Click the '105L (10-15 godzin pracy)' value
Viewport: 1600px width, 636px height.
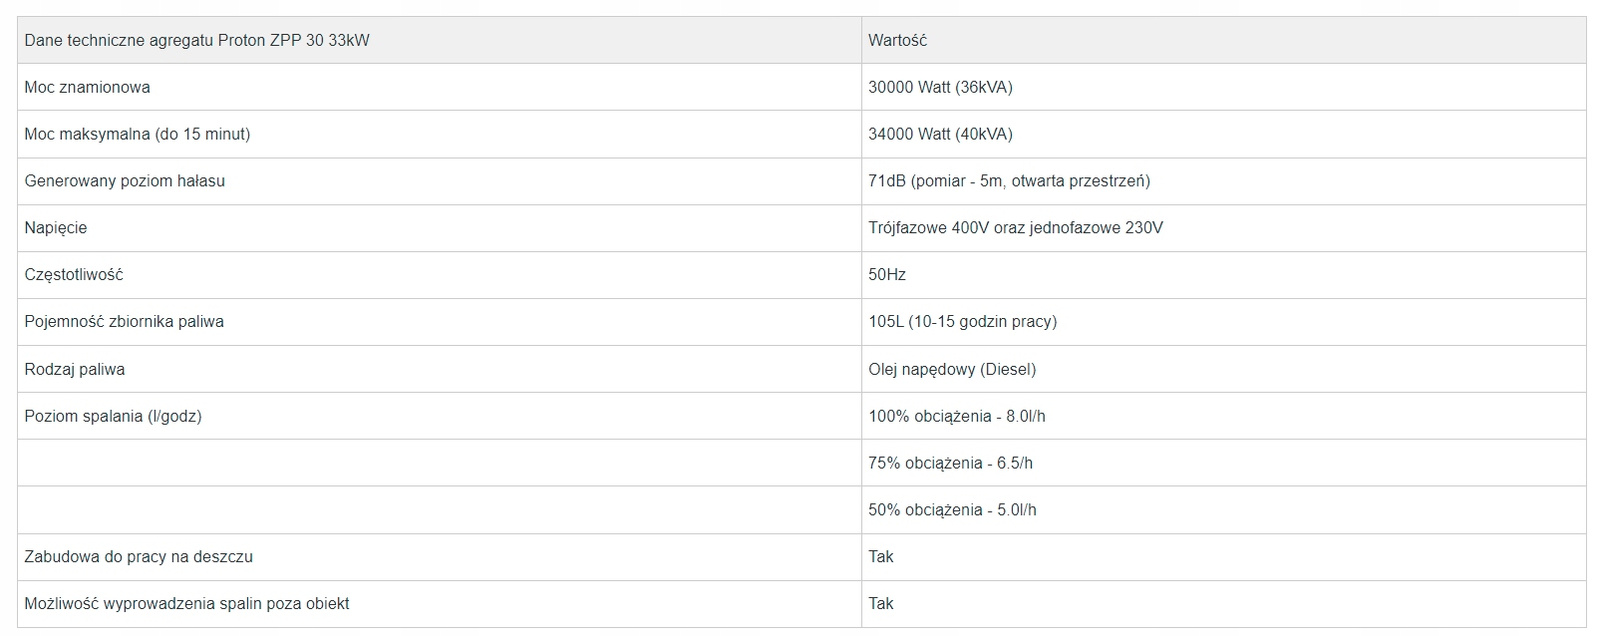[962, 322]
